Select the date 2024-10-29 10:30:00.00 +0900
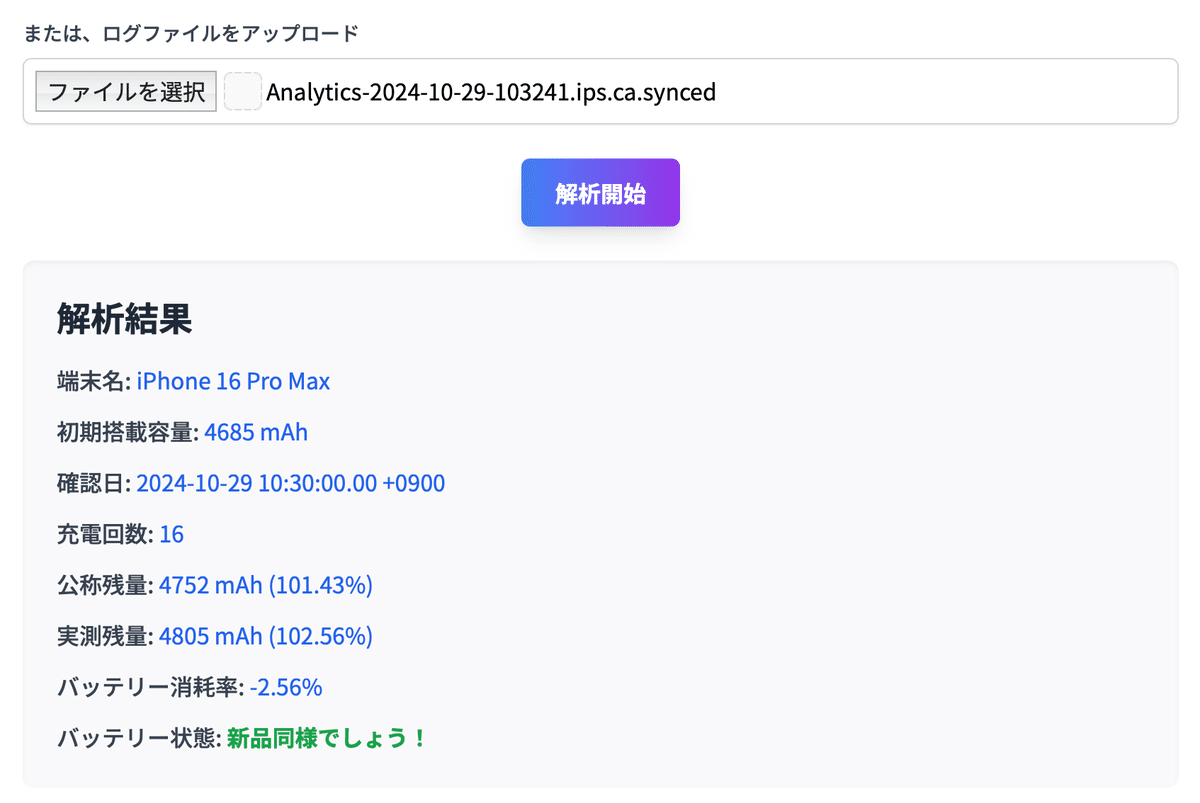Image resolution: width=1200 pixels, height=803 pixels. (291, 483)
